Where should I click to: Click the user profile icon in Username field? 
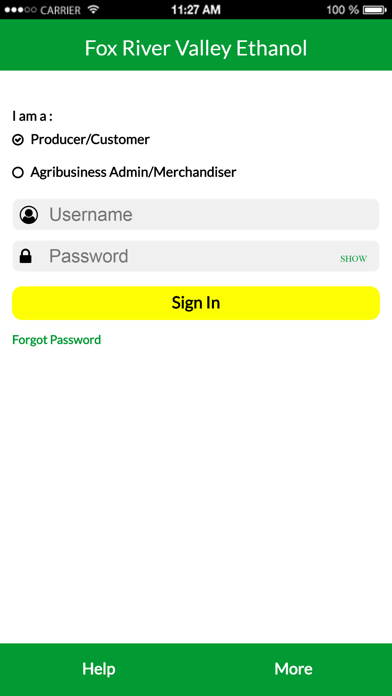[29, 215]
